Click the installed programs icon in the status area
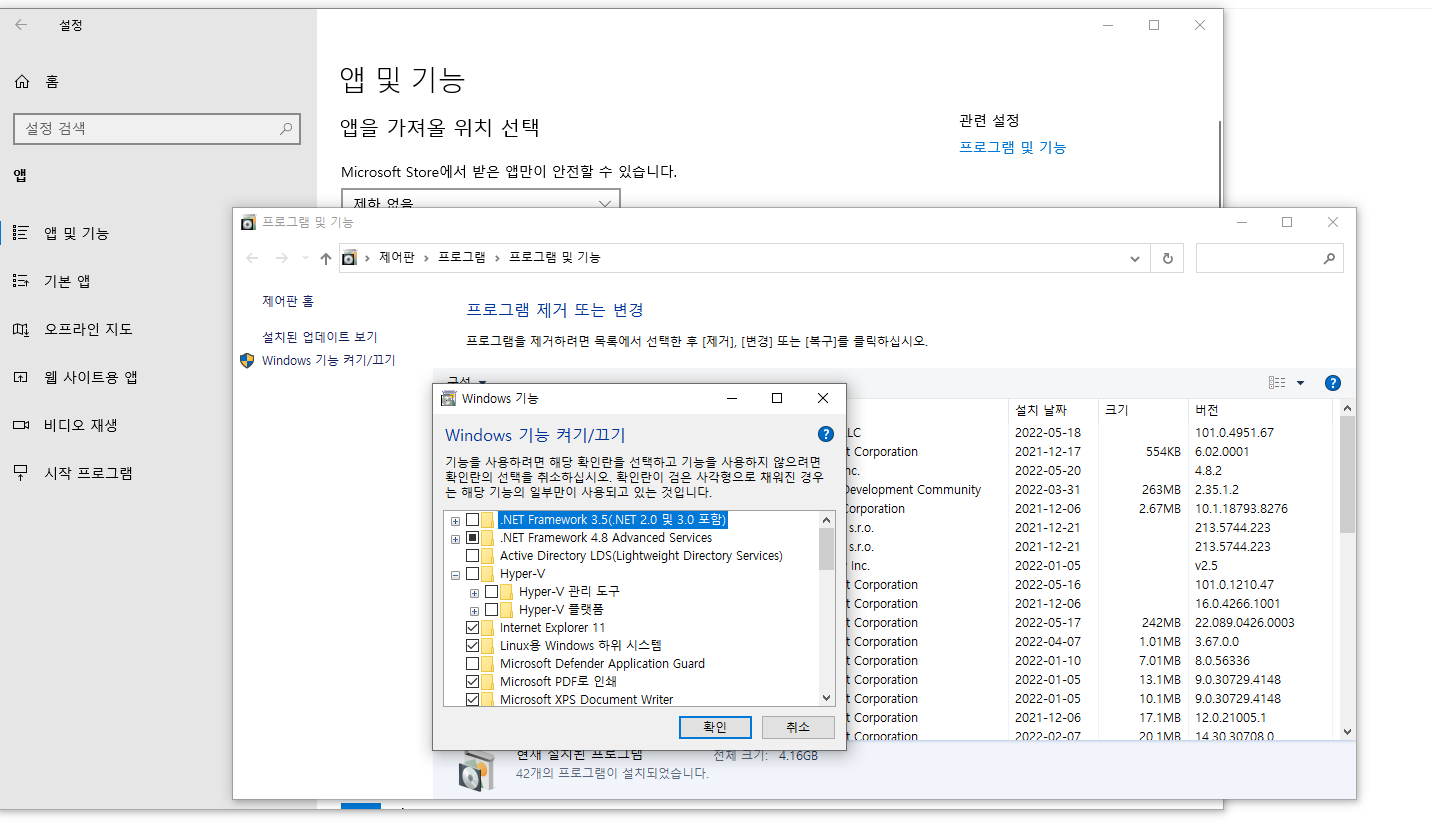The image size is (1432, 827). coord(476,770)
